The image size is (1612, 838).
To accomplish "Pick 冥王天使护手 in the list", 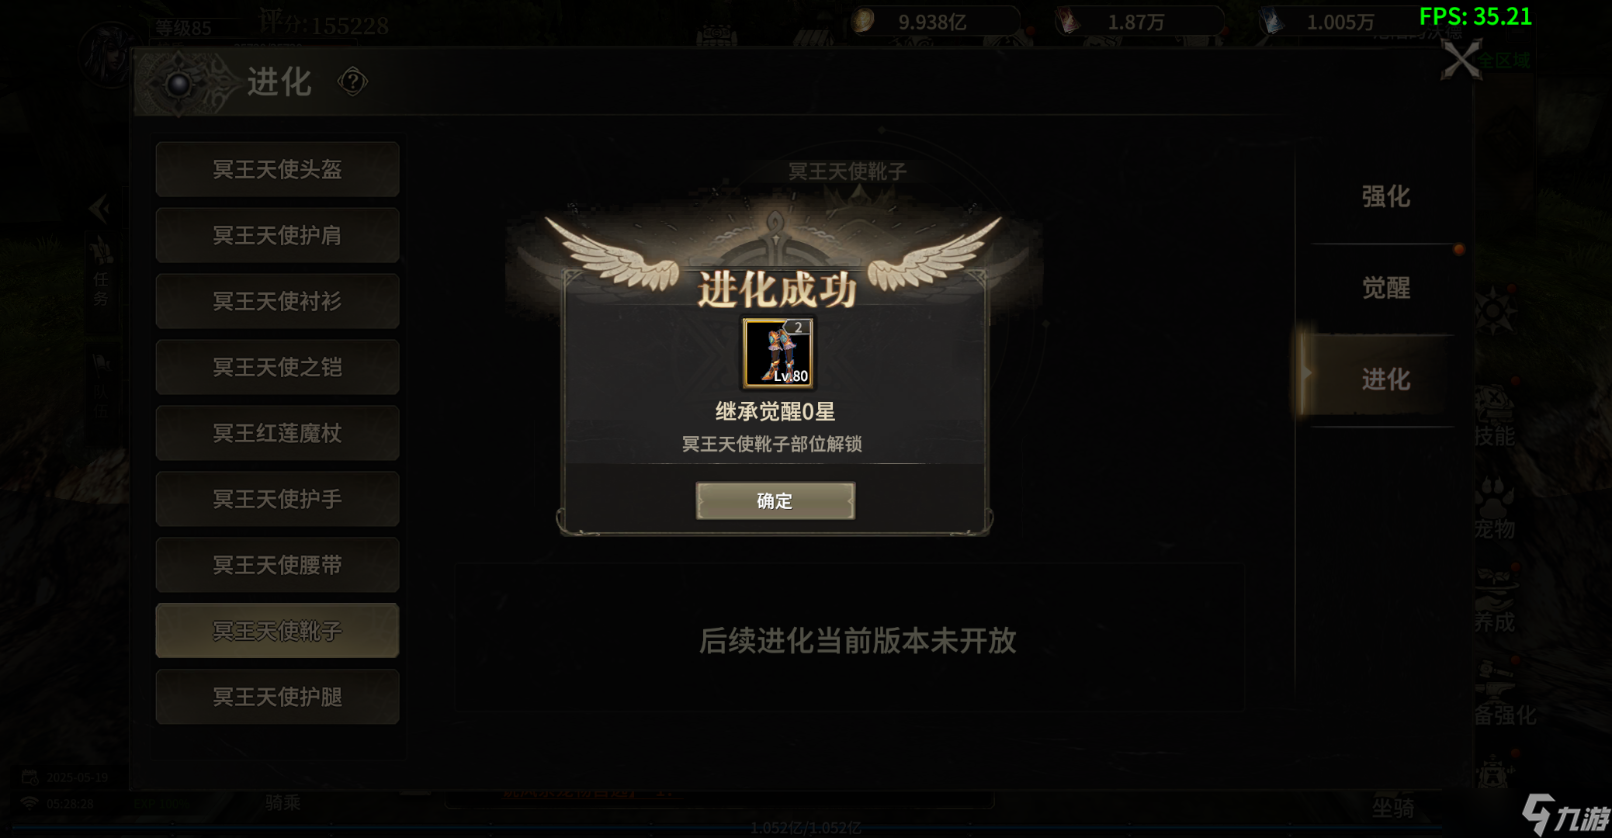I will (277, 499).
